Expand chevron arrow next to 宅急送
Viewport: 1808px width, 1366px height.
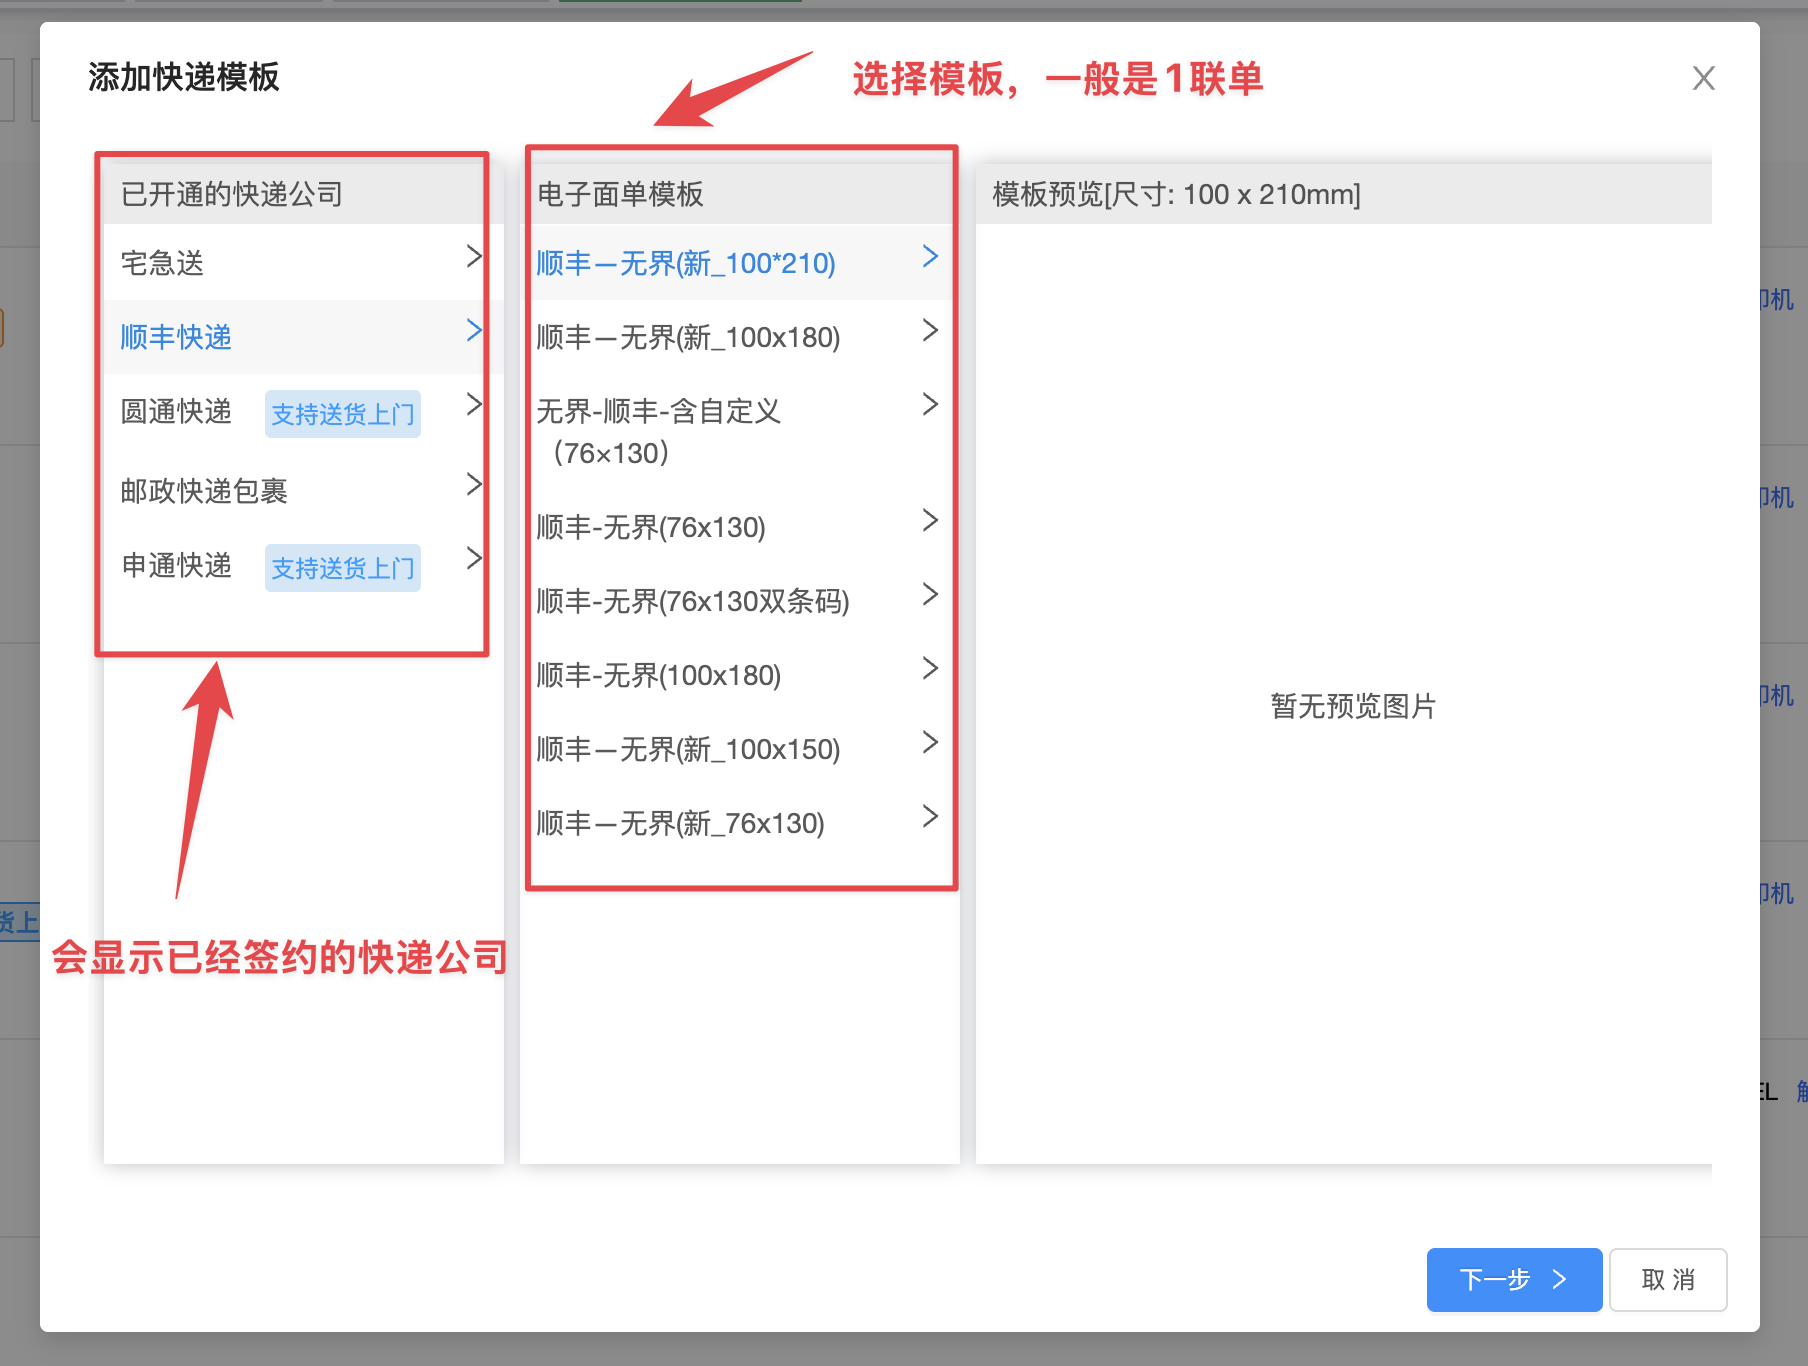tap(474, 257)
